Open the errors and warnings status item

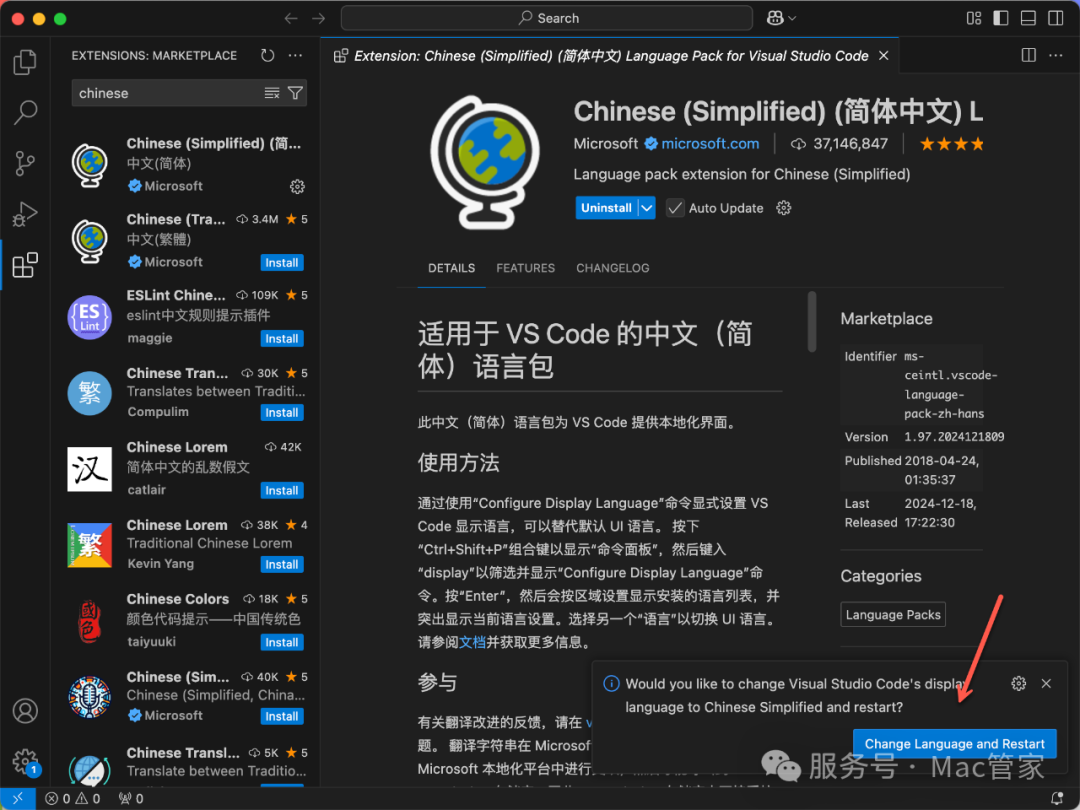pos(73,798)
